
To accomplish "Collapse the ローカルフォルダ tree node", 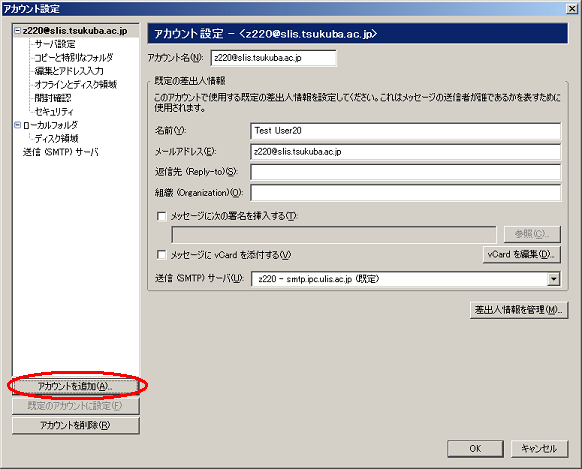I will pos(17,125).
